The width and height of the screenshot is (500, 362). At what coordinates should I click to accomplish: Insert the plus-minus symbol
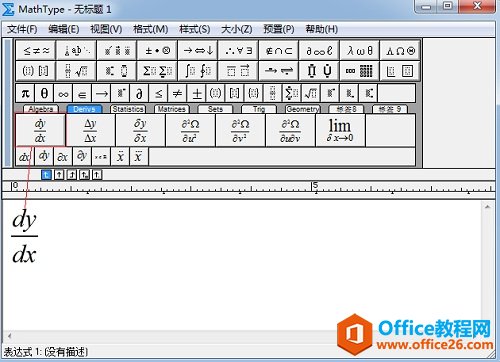pos(197,93)
